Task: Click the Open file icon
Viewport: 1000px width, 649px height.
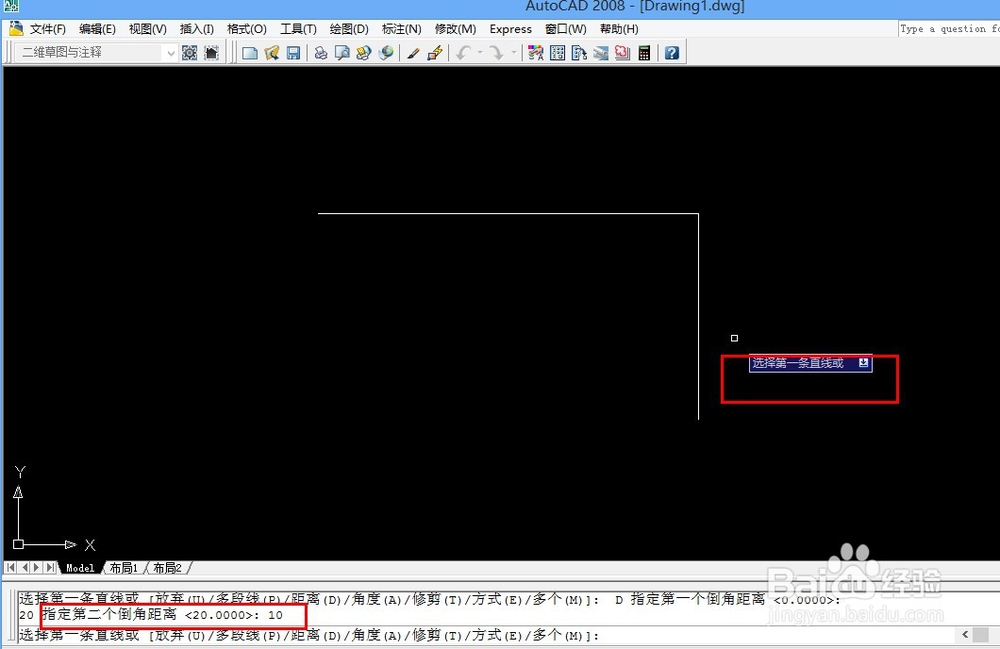Action: pyautogui.click(x=272, y=53)
